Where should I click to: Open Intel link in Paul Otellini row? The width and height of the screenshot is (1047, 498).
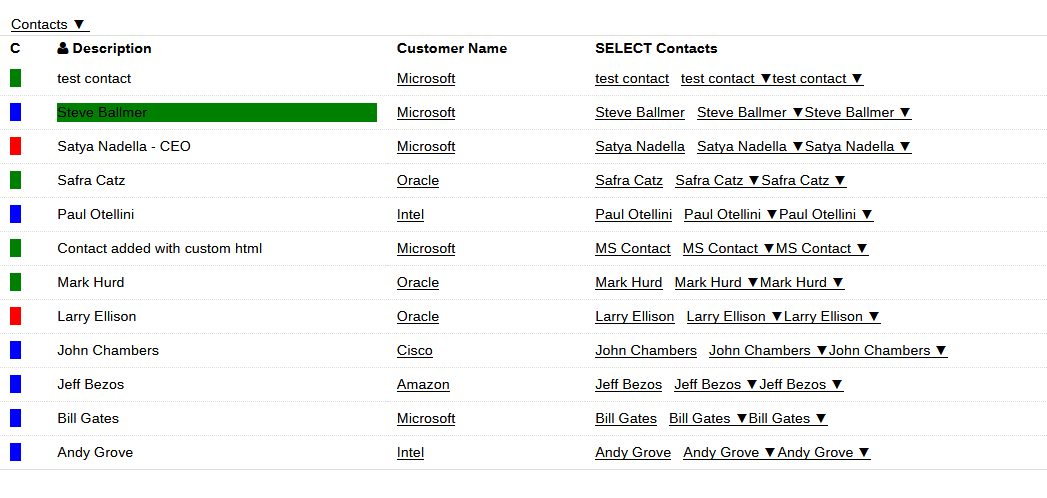click(410, 214)
